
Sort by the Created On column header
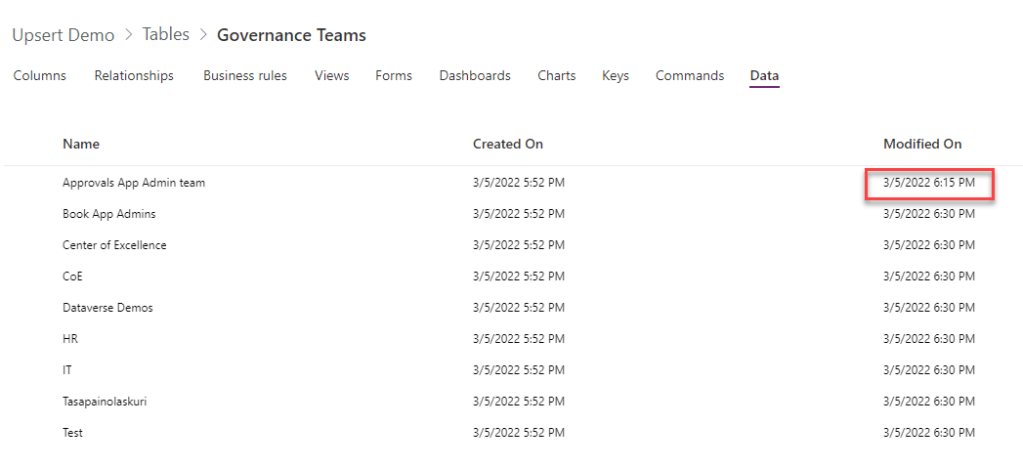[508, 144]
